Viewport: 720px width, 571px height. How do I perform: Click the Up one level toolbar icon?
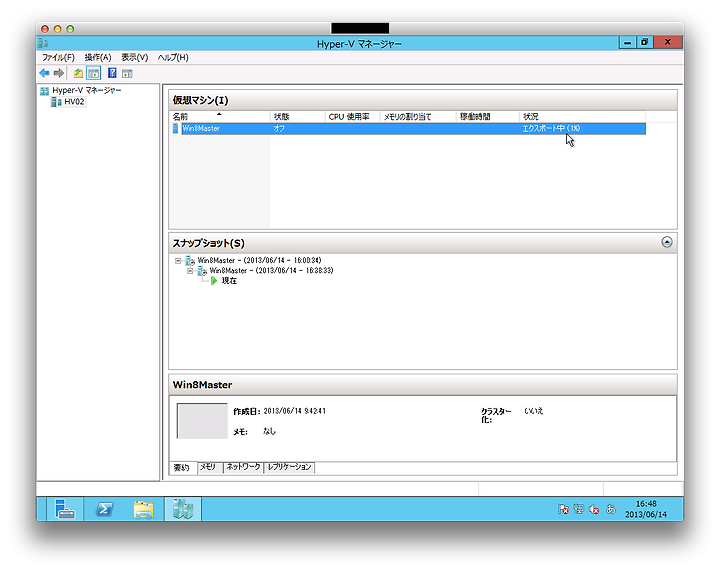[x=79, y=73]
